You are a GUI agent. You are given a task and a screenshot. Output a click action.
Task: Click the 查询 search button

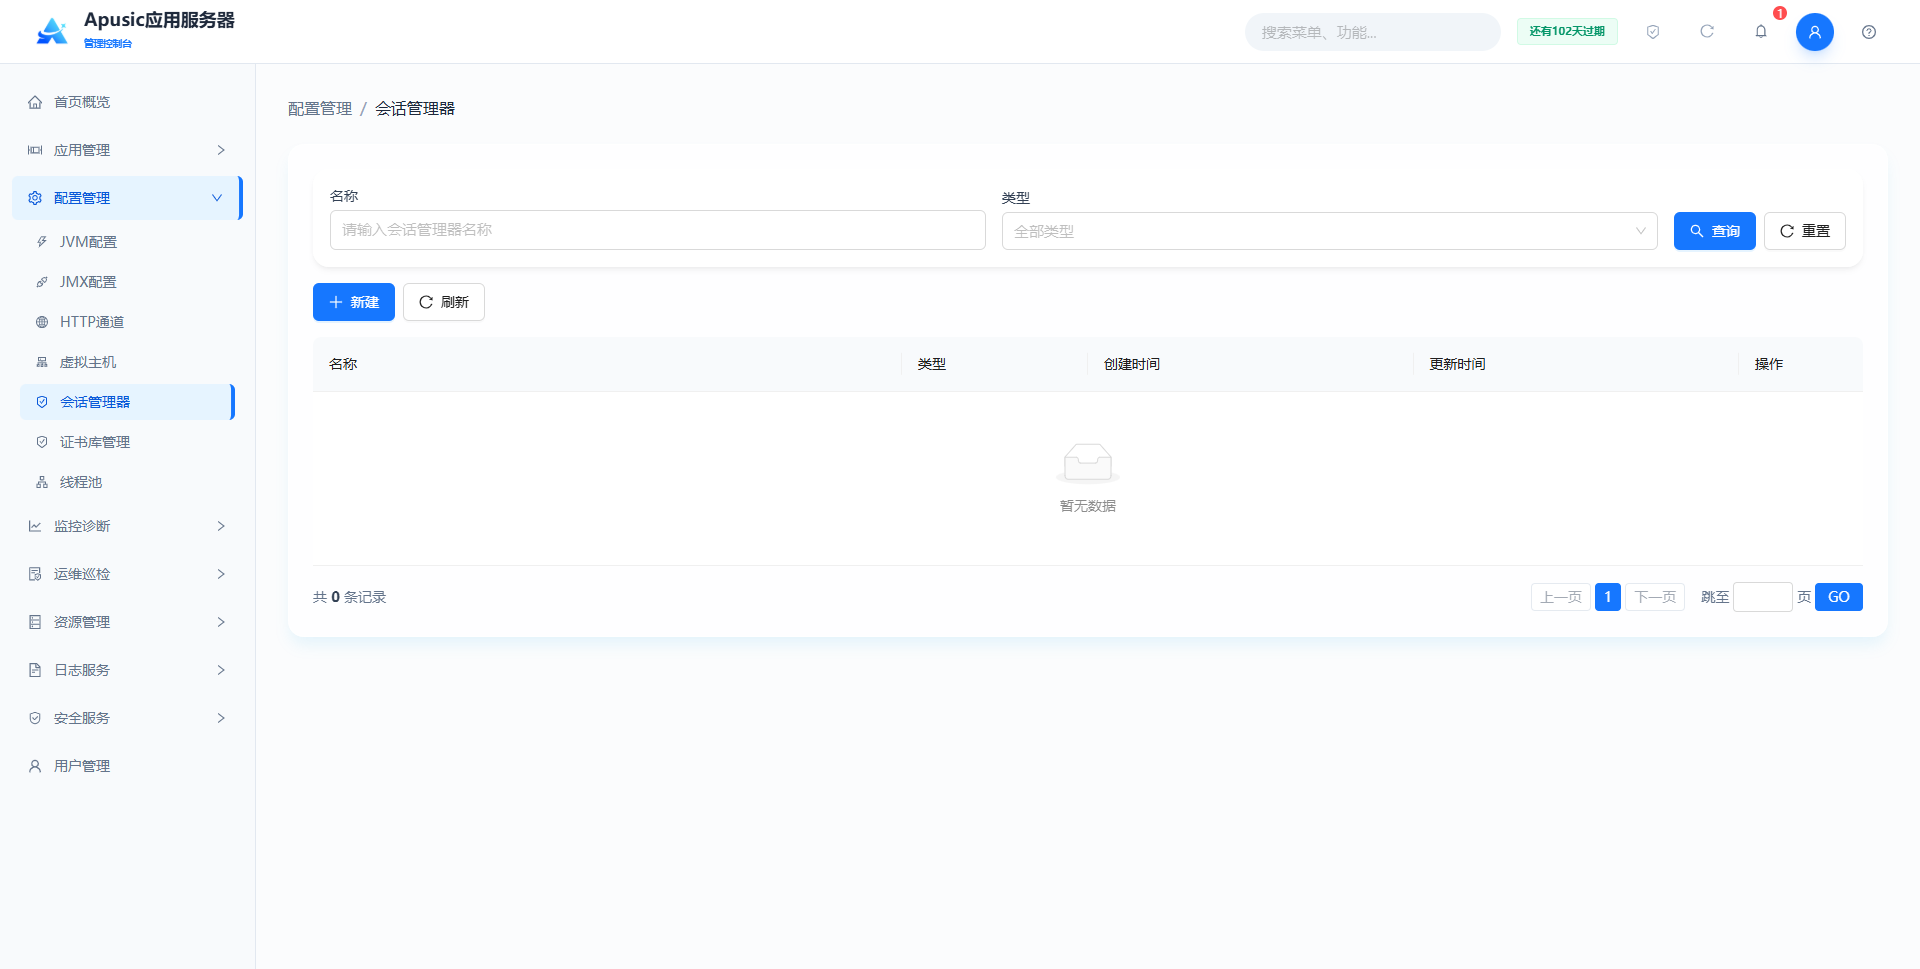[1714, 231]
